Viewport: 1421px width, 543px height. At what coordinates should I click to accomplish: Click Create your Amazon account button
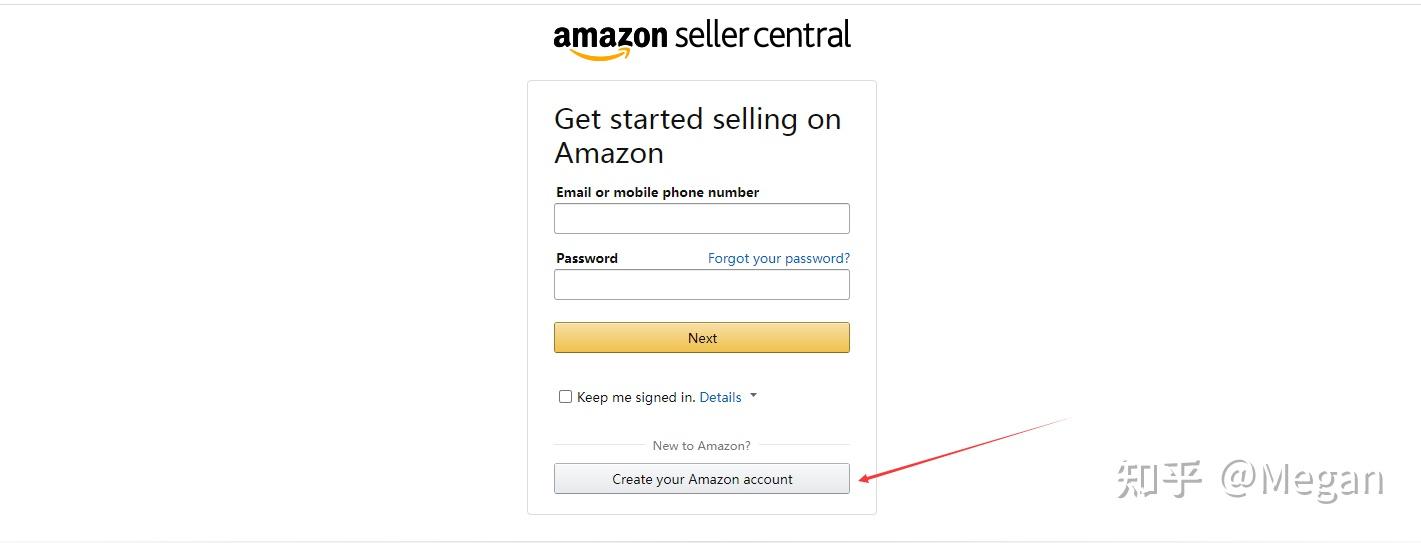[x=702, y=479]
